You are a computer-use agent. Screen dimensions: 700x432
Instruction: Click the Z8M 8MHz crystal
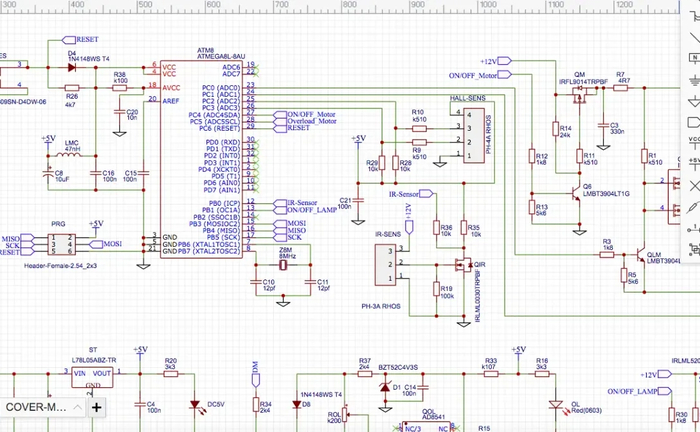[x=288, y=265]
